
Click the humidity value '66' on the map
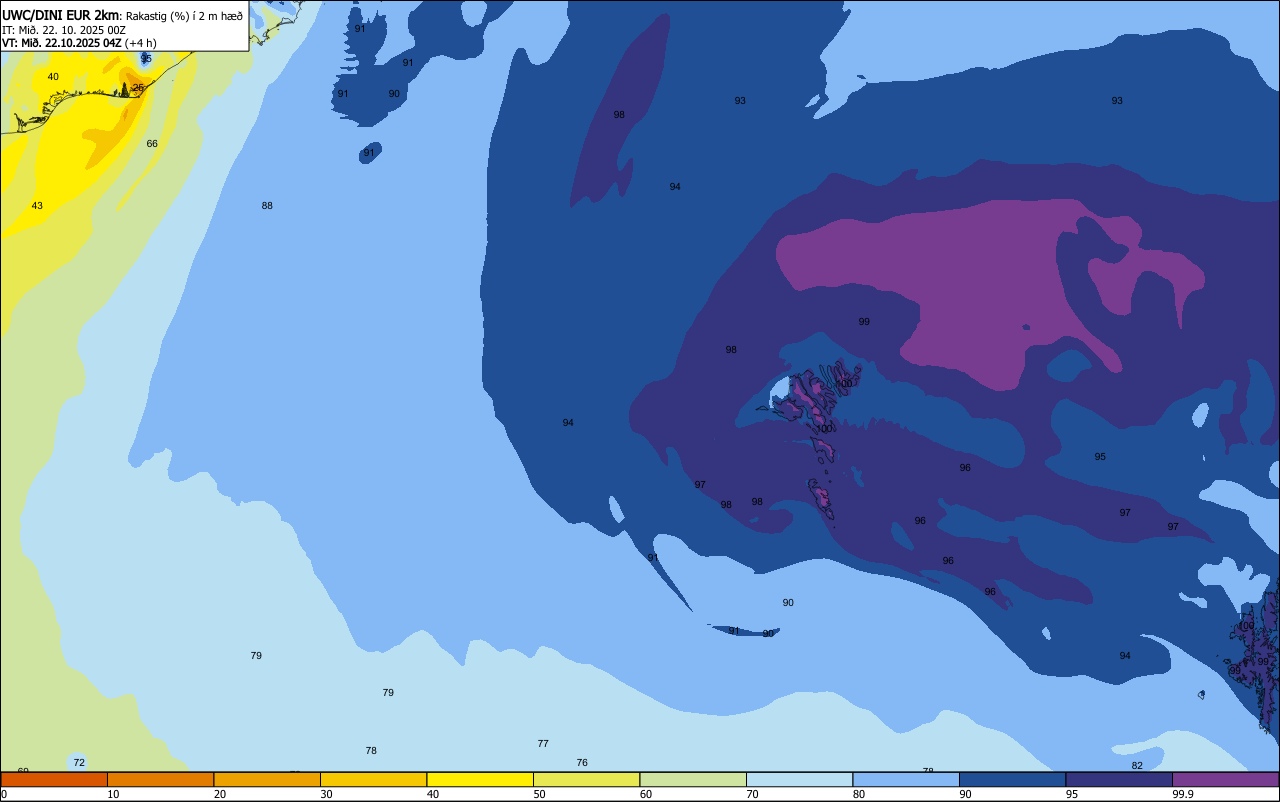tap(152, 144)
